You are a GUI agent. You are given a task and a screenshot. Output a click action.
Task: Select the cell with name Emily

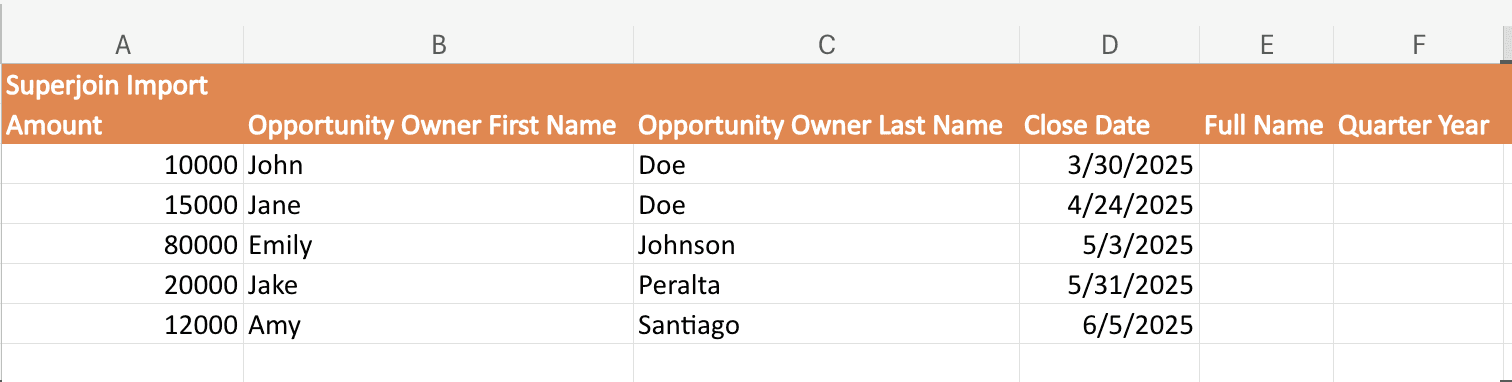(438, 244)
